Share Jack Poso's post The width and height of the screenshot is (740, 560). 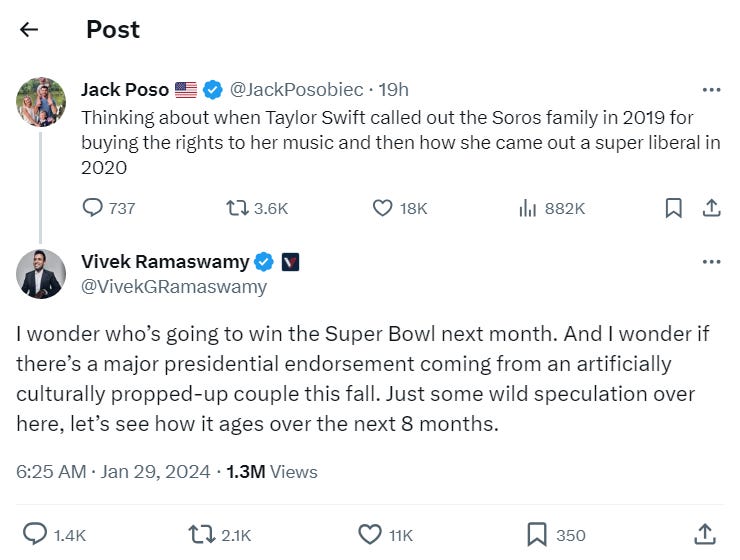pyautogui.click(x=711, y=208)
